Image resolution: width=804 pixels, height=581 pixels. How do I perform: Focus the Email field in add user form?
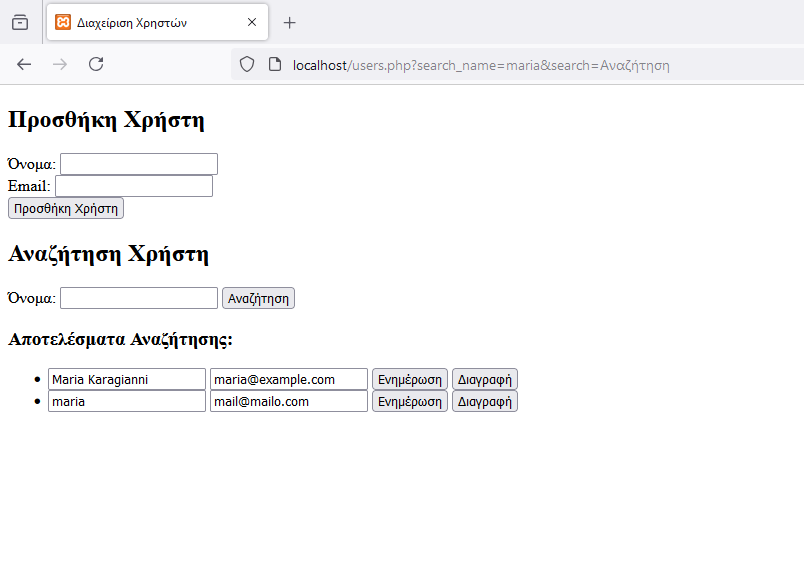point(134,186)
